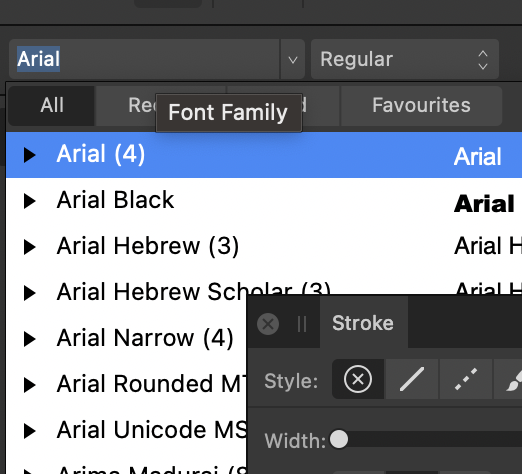Expand the Arial Unicode MS triangle
Image resolution: width=522 pixels, height=474 pixels.
[30, 431]
